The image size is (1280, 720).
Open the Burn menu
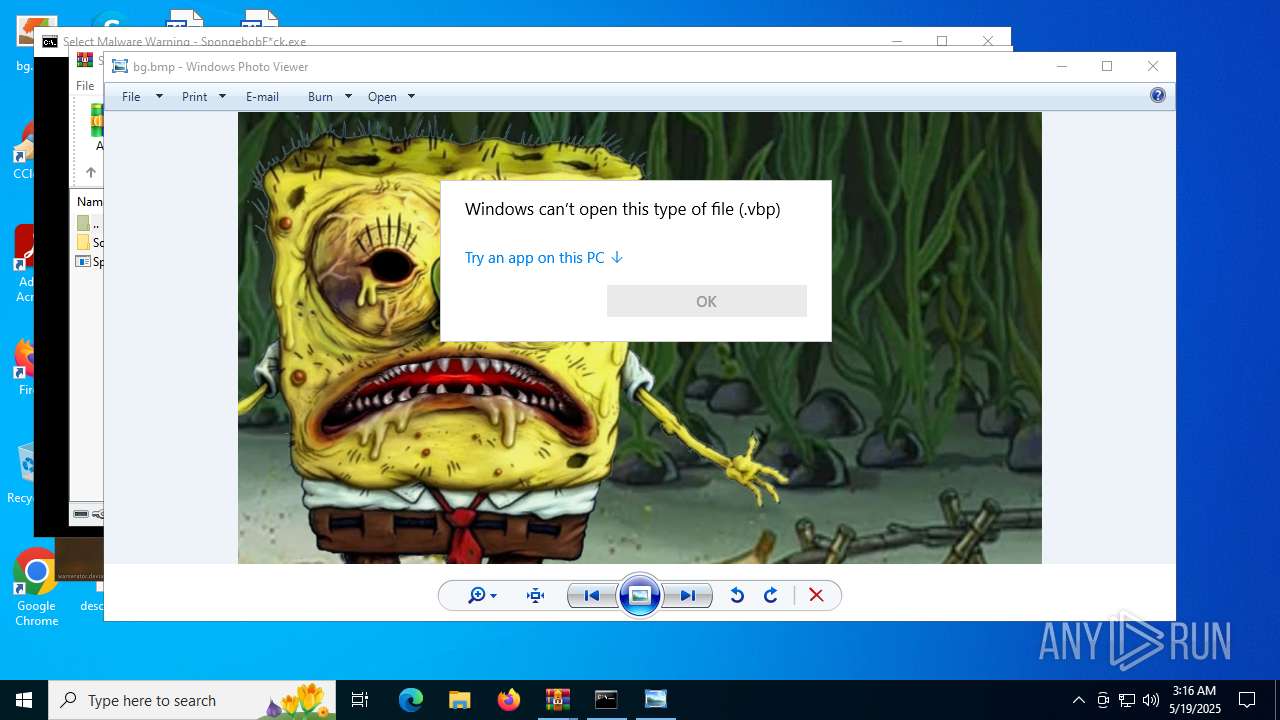pos(320,97)
